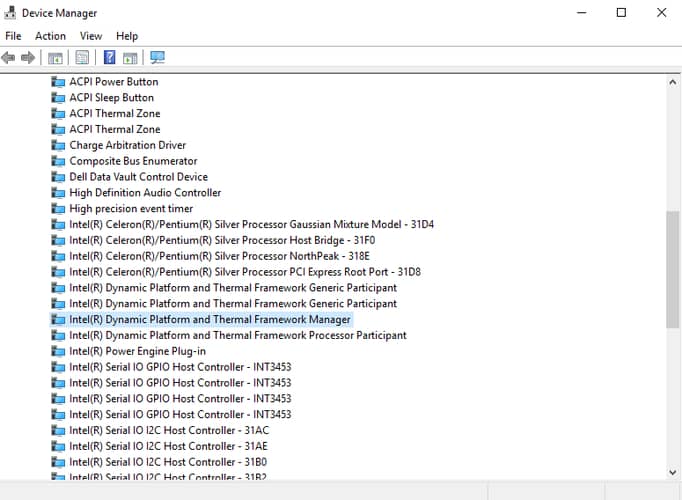Screen dimensions: 682x500
Task: Open the View menu
Action: point(91,36)
